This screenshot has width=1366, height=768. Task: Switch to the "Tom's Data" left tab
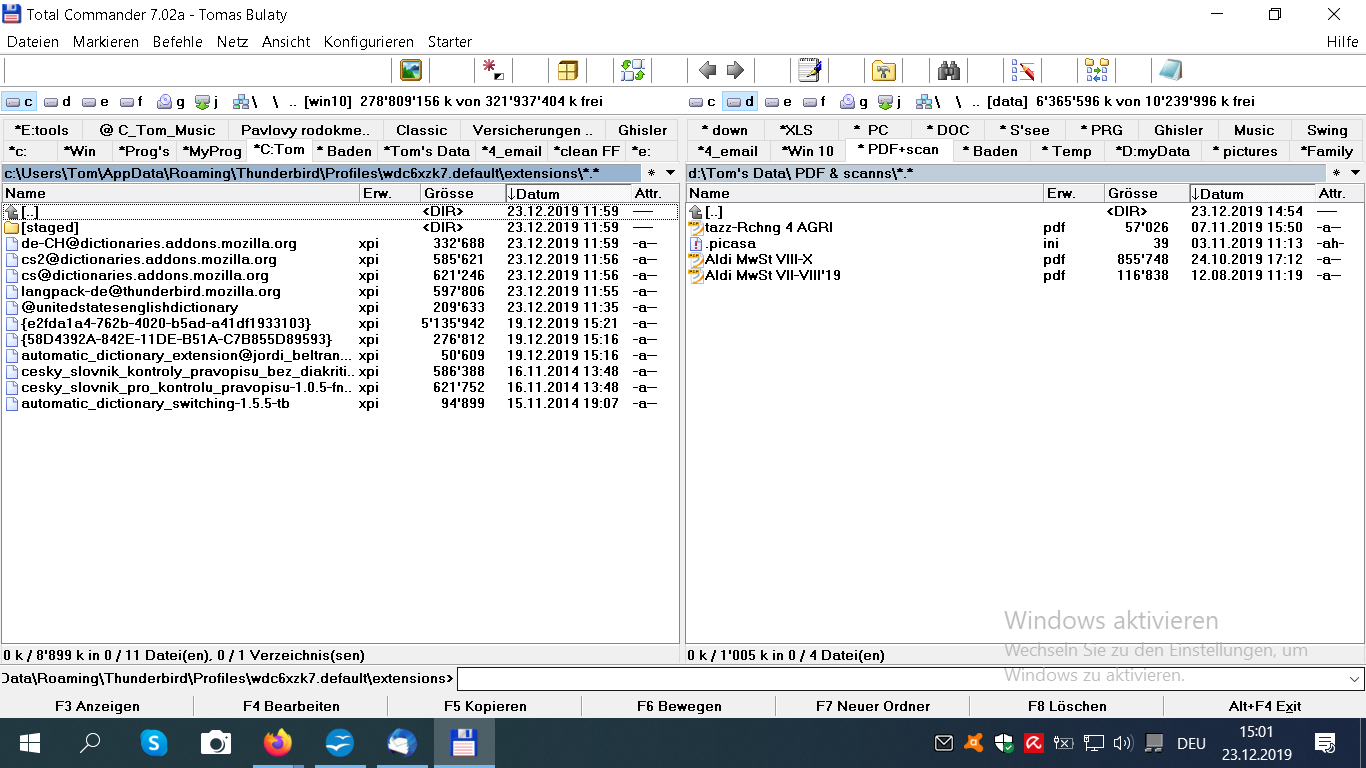(427, 151)
